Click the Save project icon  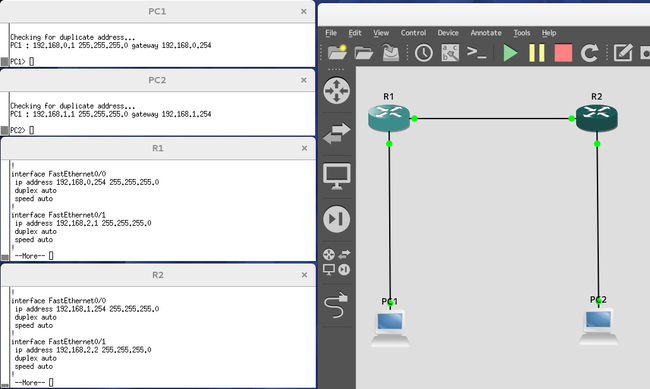(x=390, y=53)
